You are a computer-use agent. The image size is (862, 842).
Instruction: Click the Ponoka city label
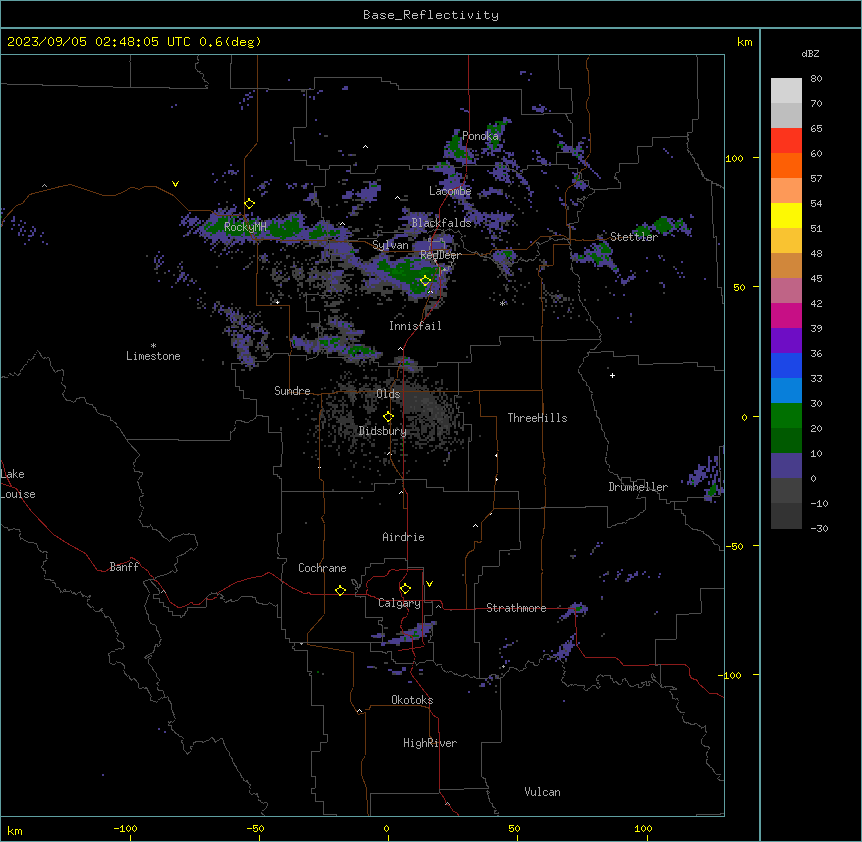(x=480, y=136)
